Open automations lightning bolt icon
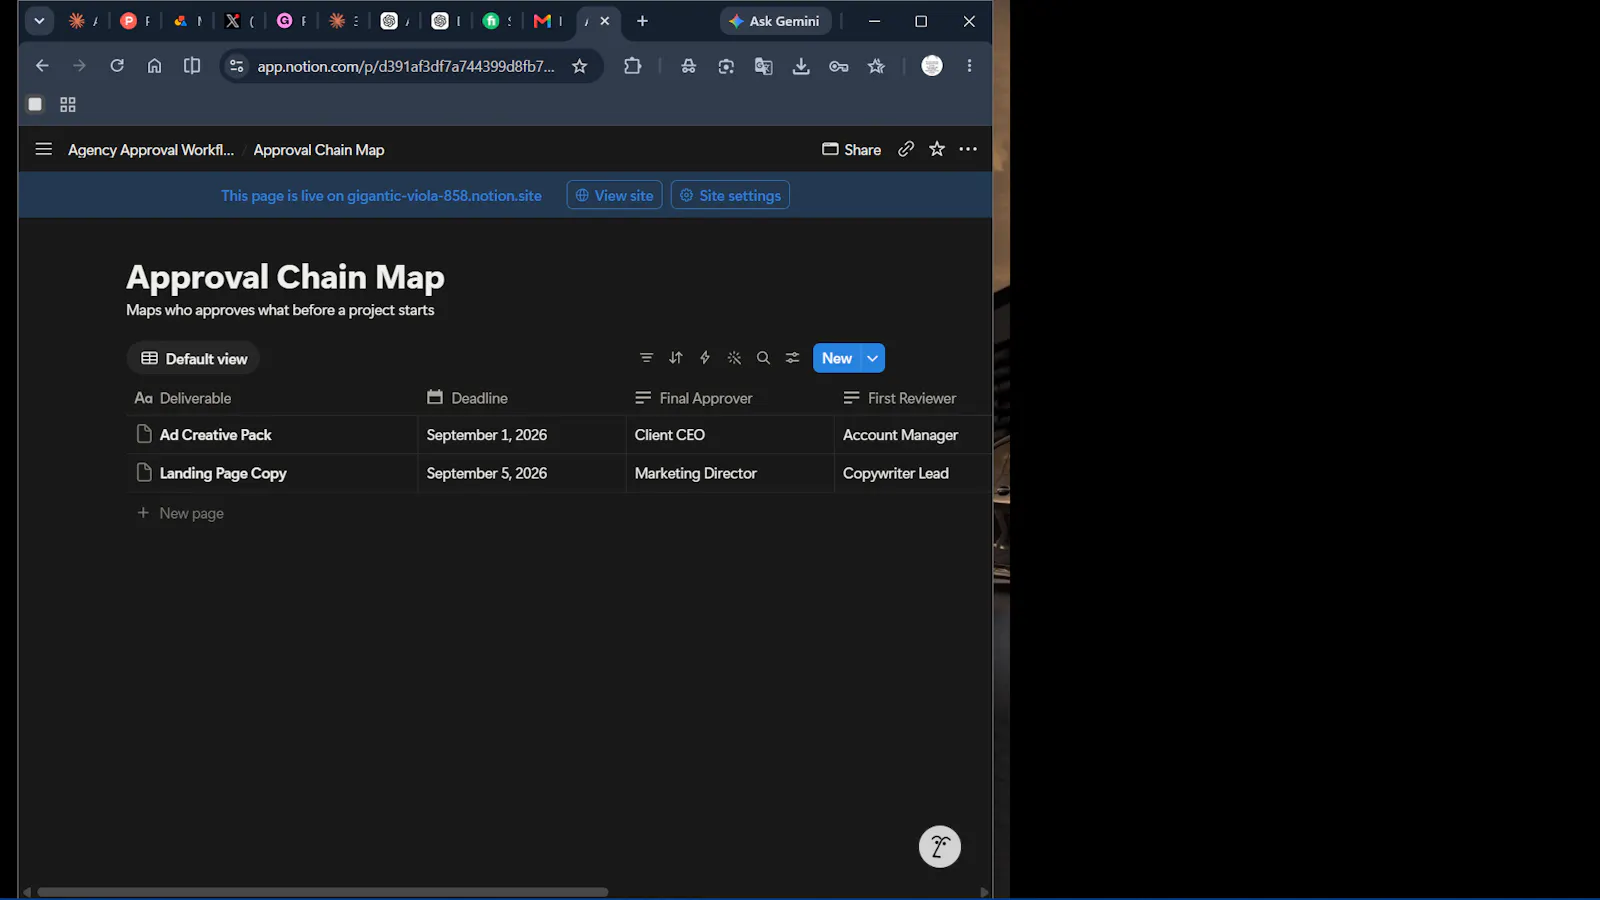The width and height of the screenshot is (1600, 900). (x=705, y=358)
